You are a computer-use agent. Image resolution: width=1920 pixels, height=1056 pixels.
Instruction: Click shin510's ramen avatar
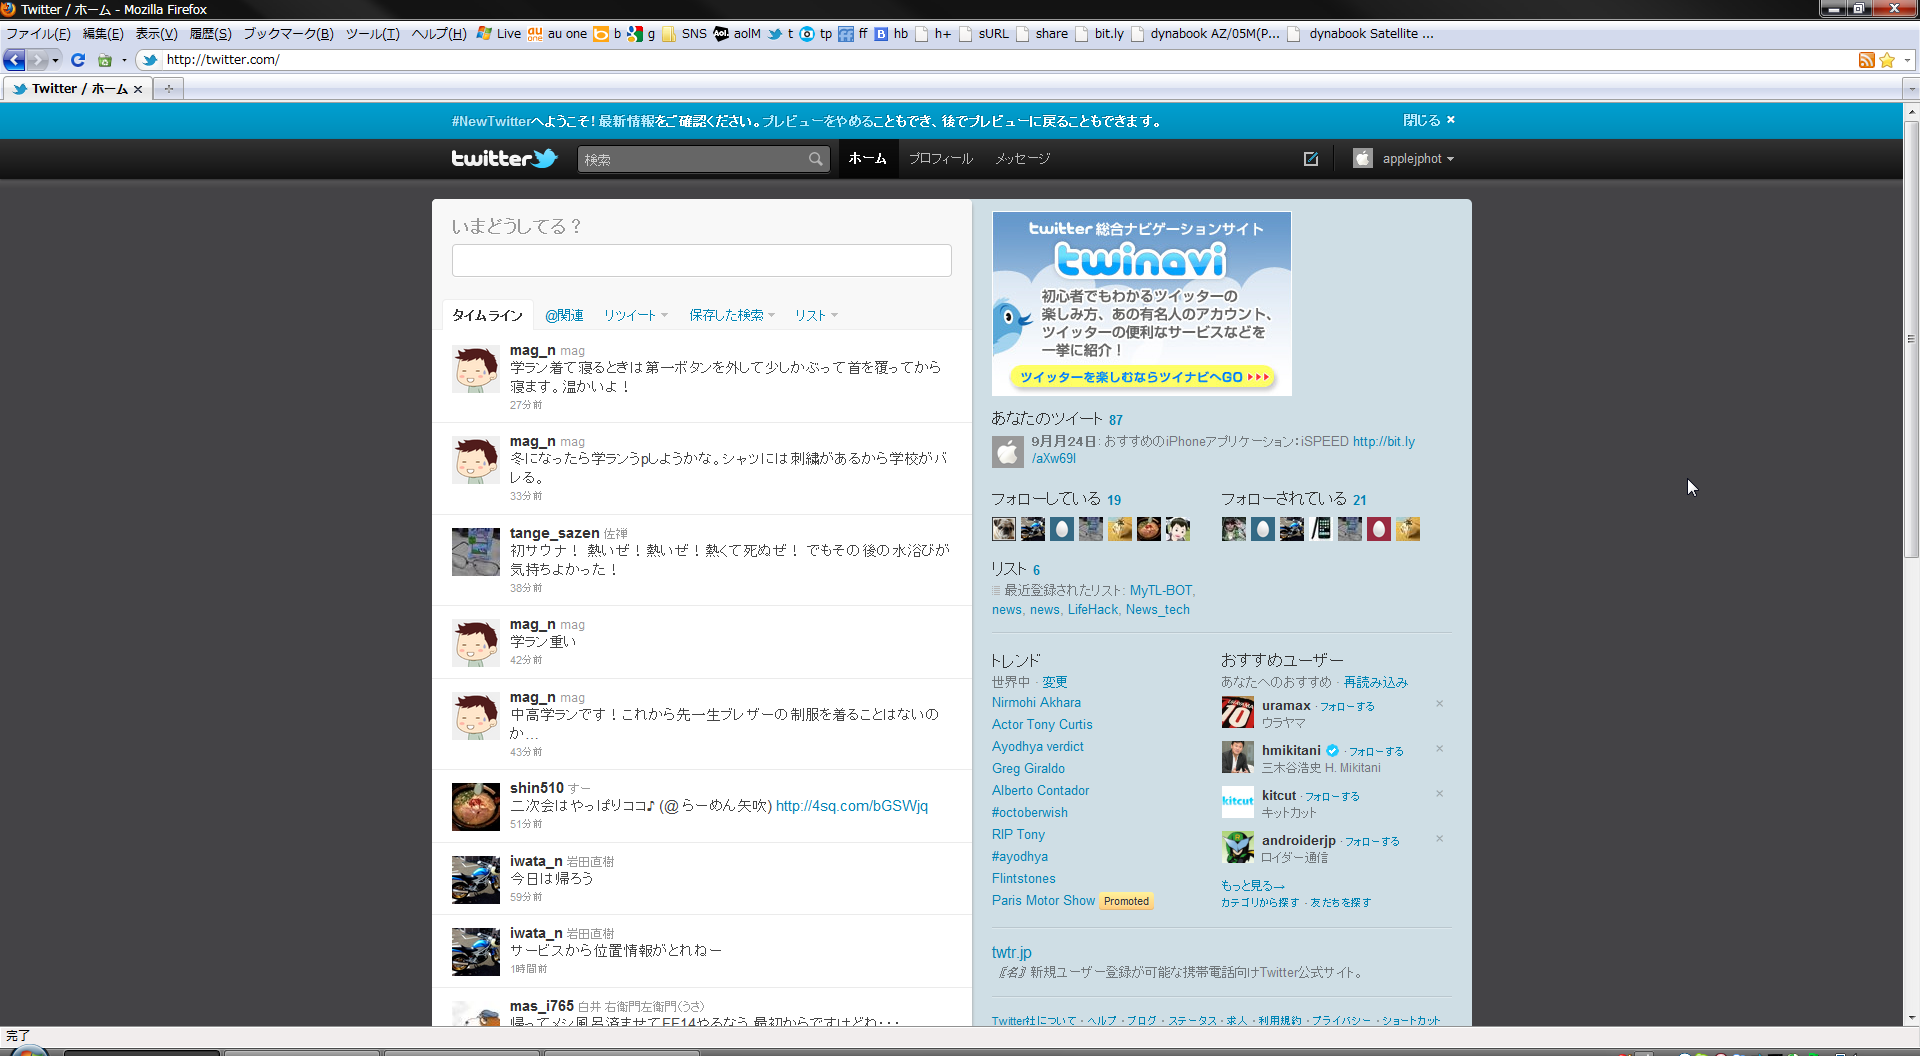pyautogui.click(x=475, y=807)
